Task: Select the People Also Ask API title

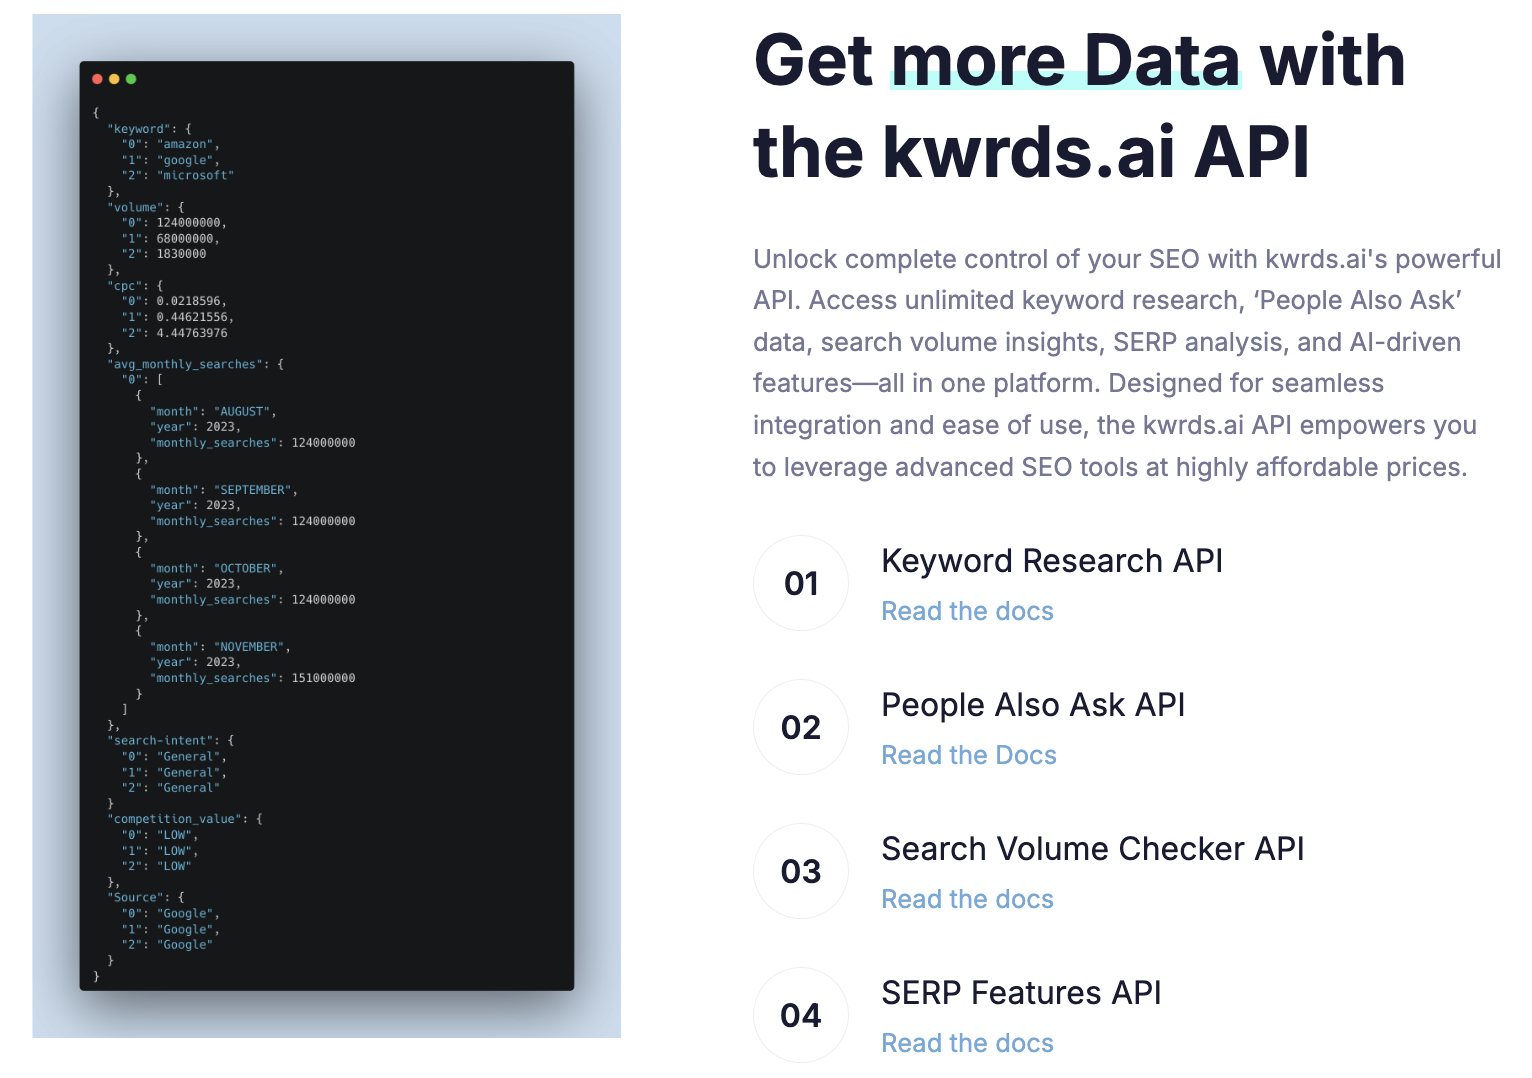Action: (x=1033, y=705)
